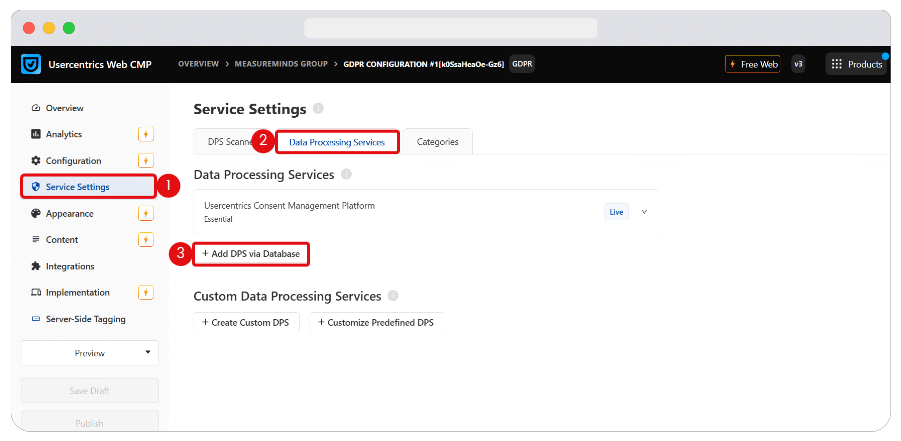Open the Preview dropdown

pos(90,353)
